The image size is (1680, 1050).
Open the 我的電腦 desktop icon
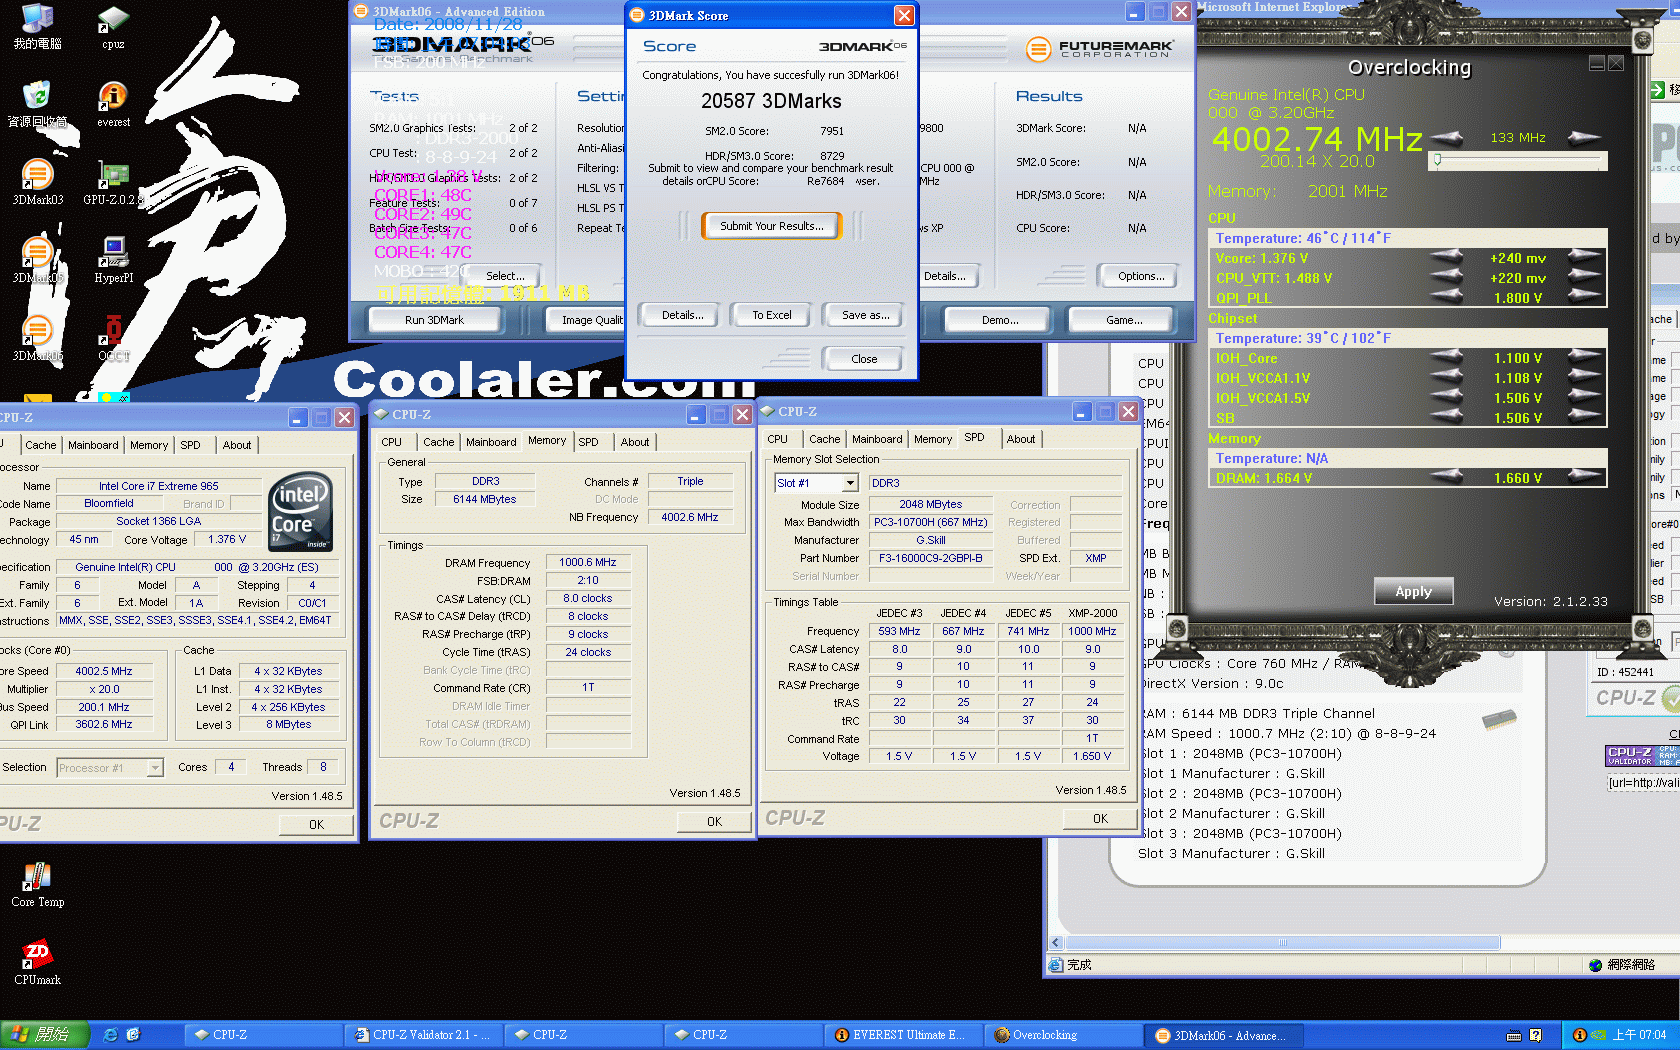tap(37, 26)
